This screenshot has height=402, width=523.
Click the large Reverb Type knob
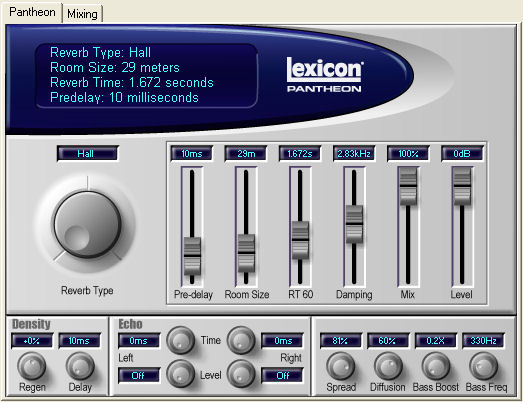point(87,225)
